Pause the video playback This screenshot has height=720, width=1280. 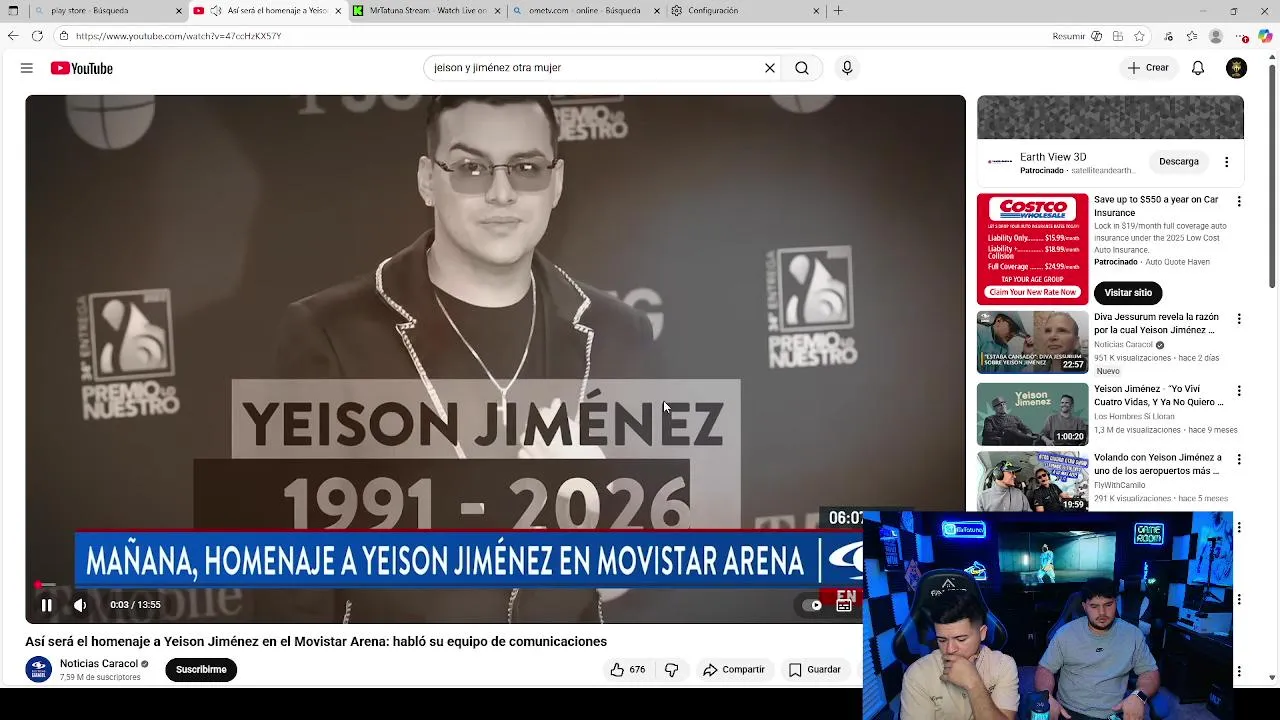[46, 605]
